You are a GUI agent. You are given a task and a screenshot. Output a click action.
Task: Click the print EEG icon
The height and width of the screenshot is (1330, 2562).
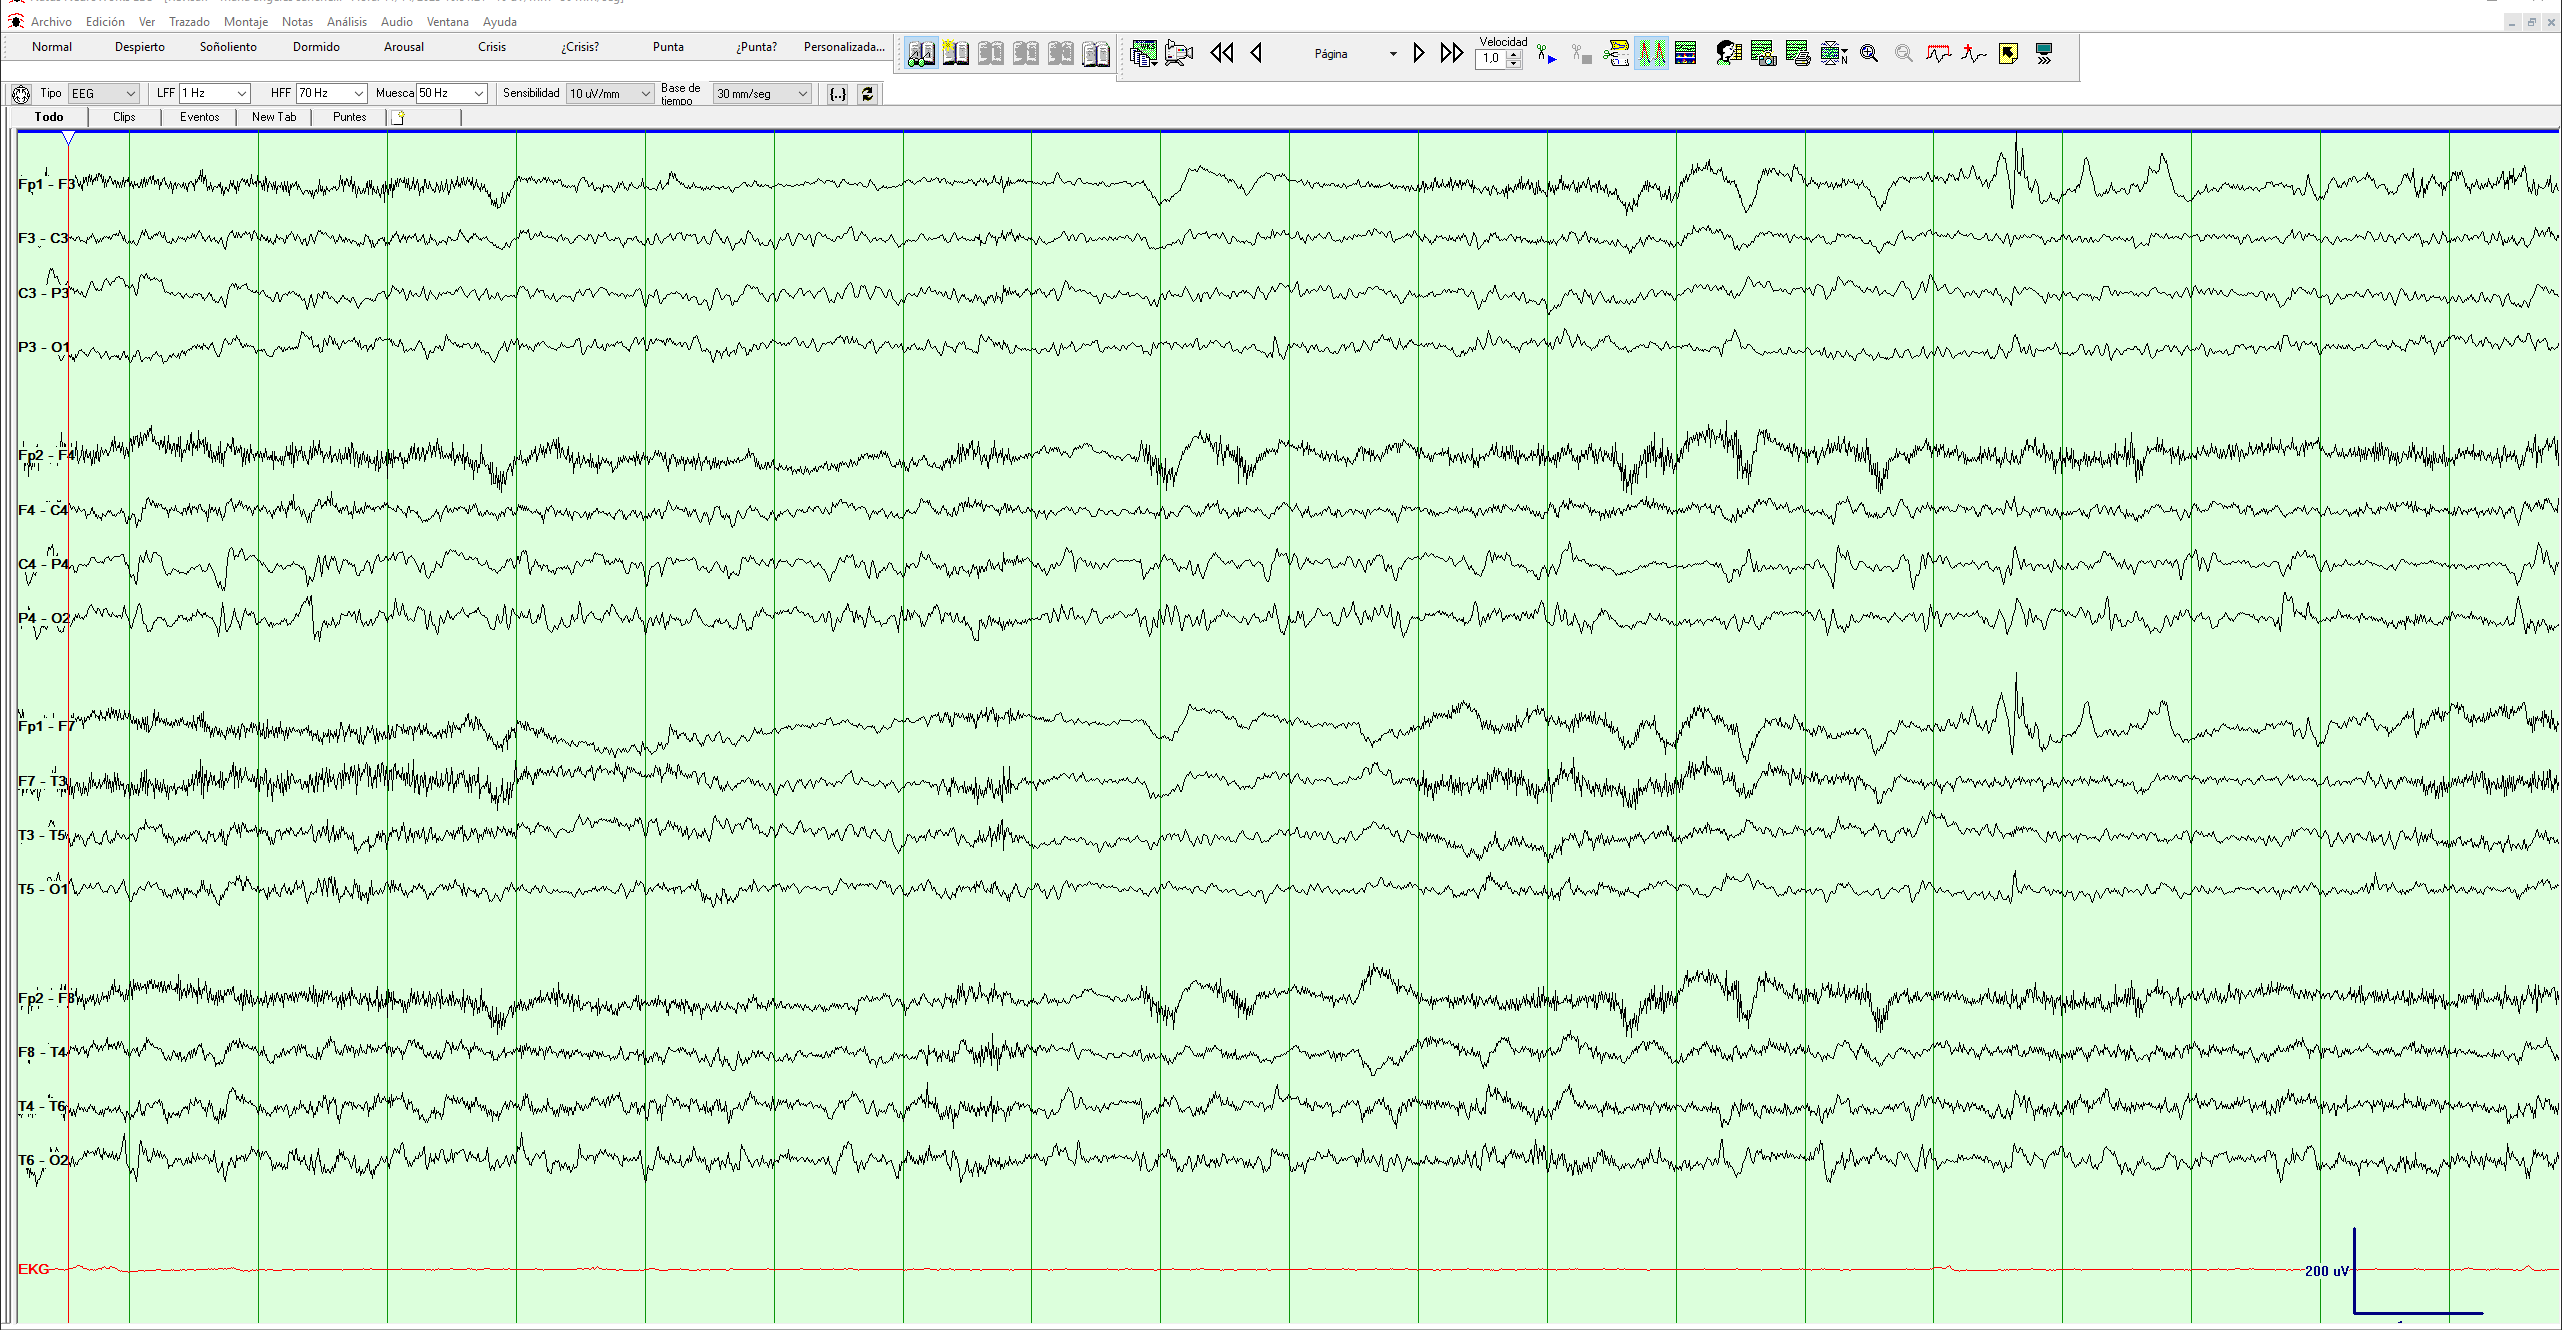coord(1798,53)
